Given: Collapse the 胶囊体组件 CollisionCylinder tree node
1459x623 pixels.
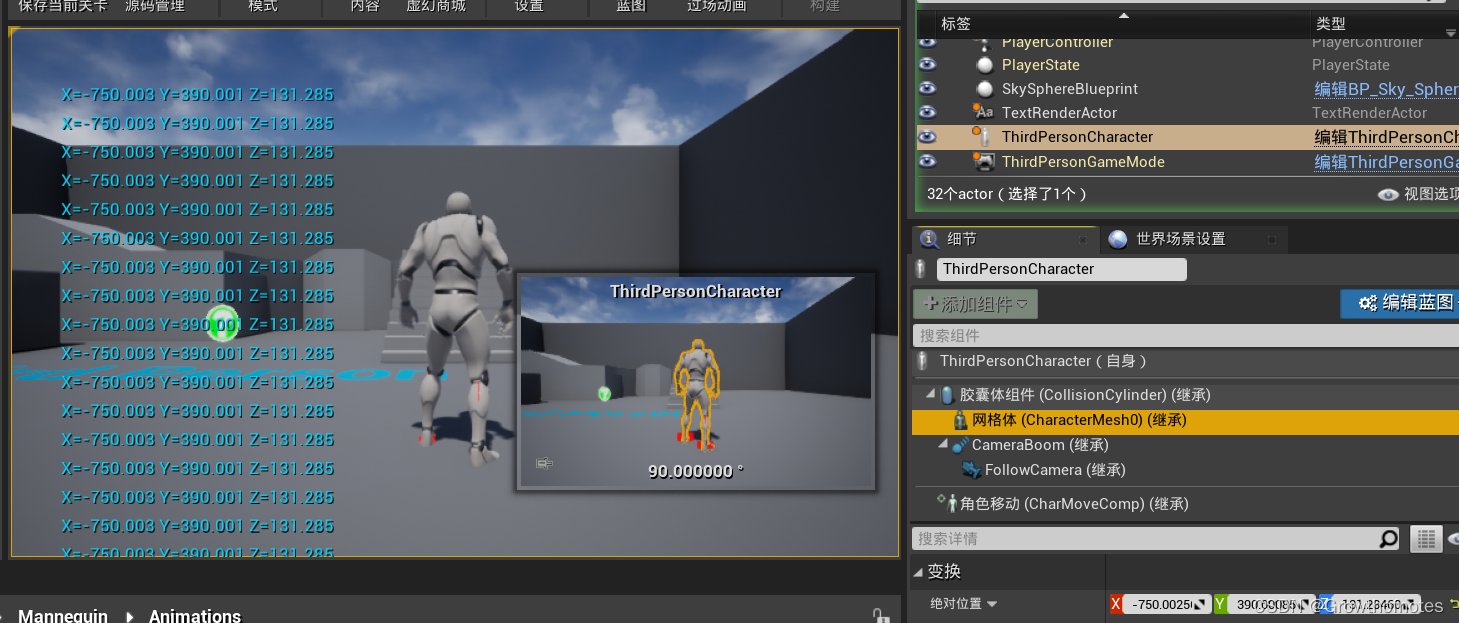Looking at the screenshot, I should click(932, 395).
